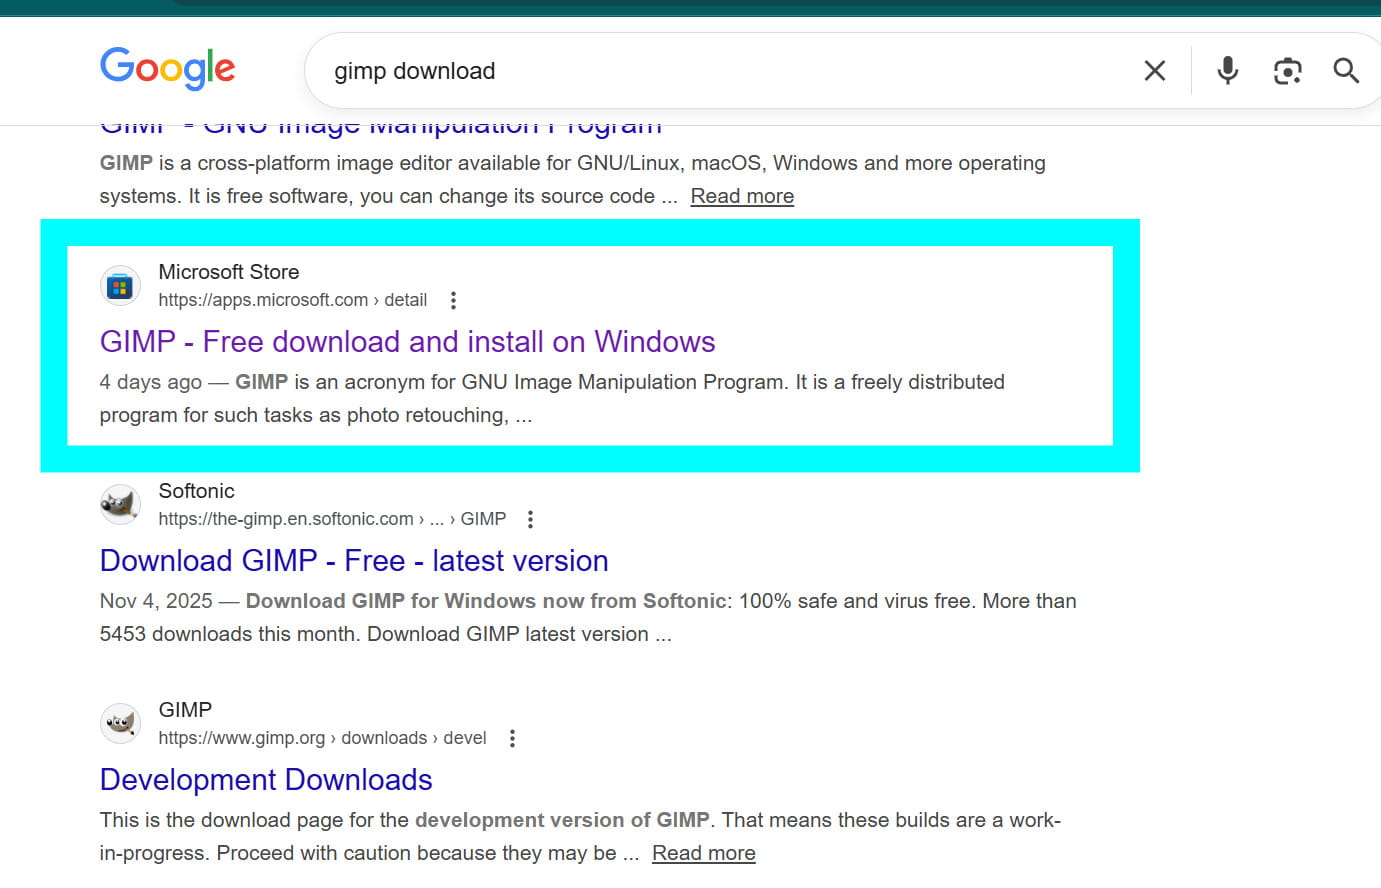1381x888 pixels.
Task: Open more options for the gimp.org devel result
Action: pos(512,738)
